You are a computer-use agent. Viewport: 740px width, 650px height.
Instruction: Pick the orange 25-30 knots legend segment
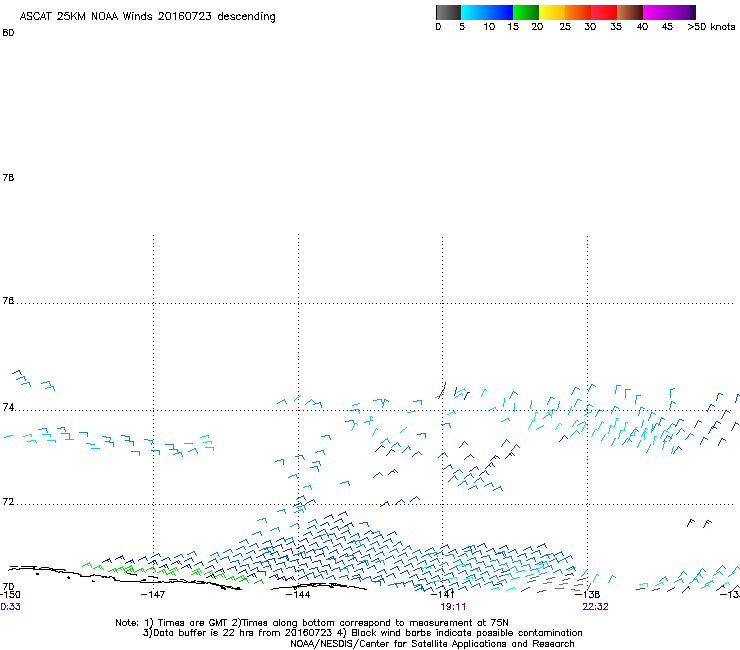point(578,12)
